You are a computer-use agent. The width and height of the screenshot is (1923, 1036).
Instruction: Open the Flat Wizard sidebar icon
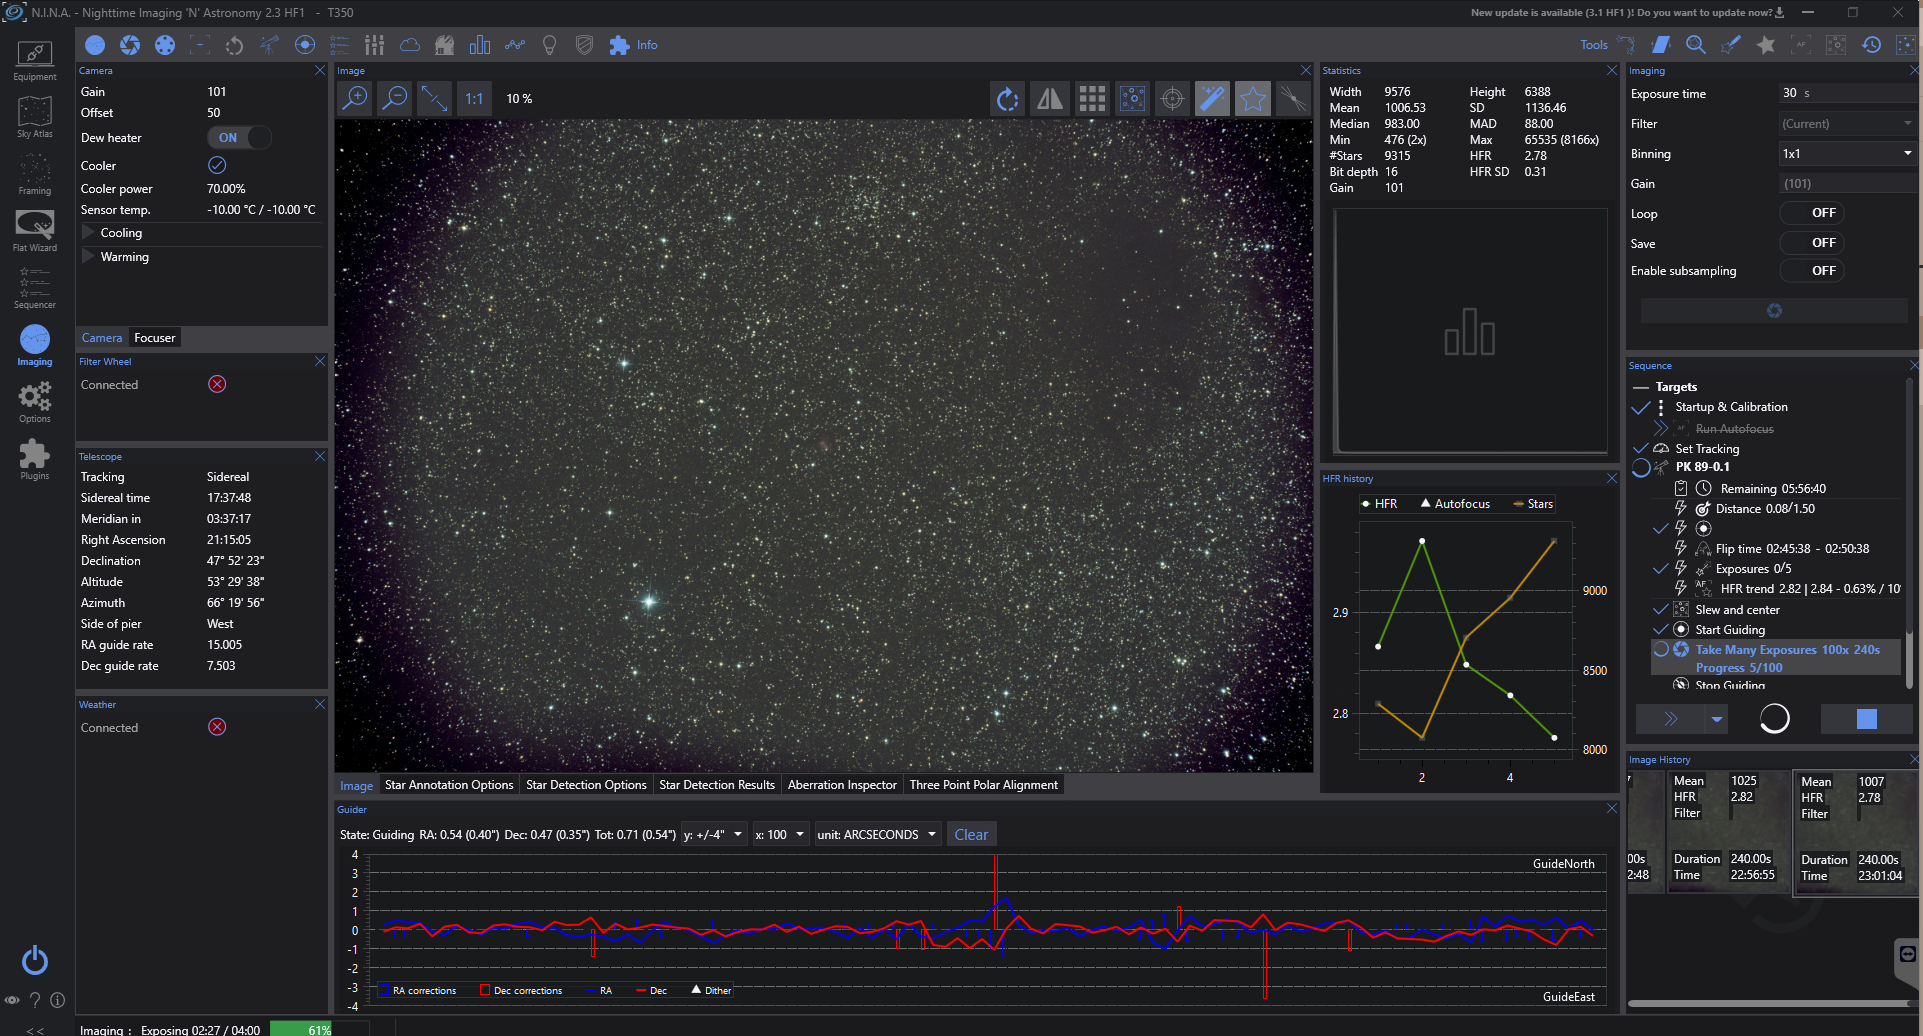coord(34,230)
